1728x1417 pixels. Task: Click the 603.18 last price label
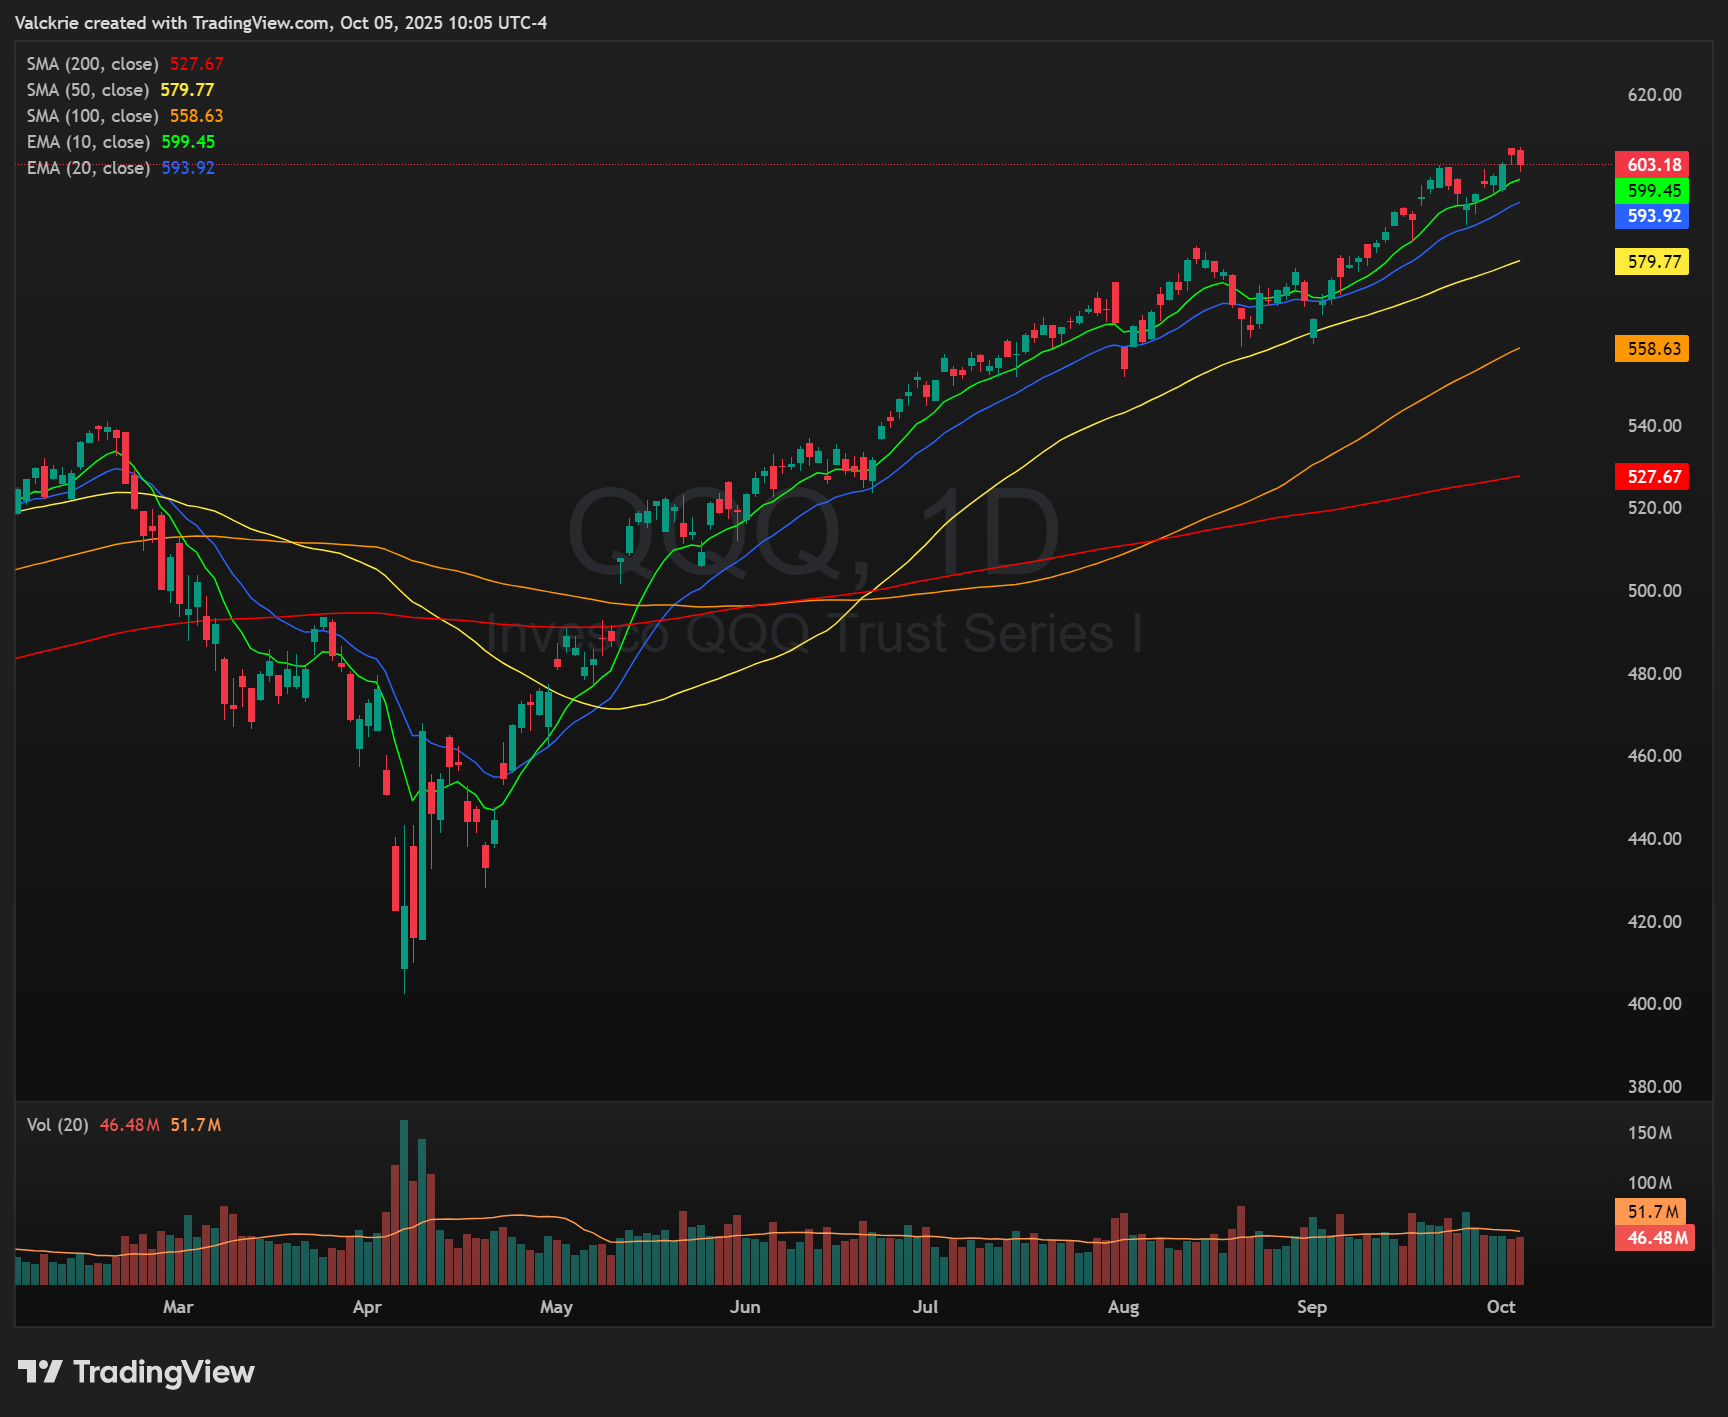coord(1652,165)
